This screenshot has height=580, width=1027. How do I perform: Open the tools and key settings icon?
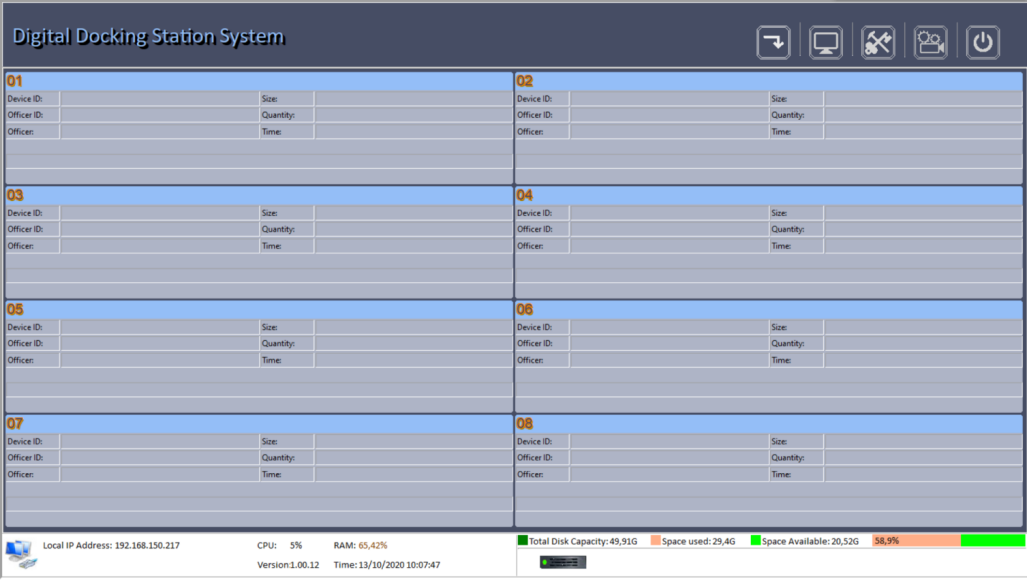[x=877, y=42]
